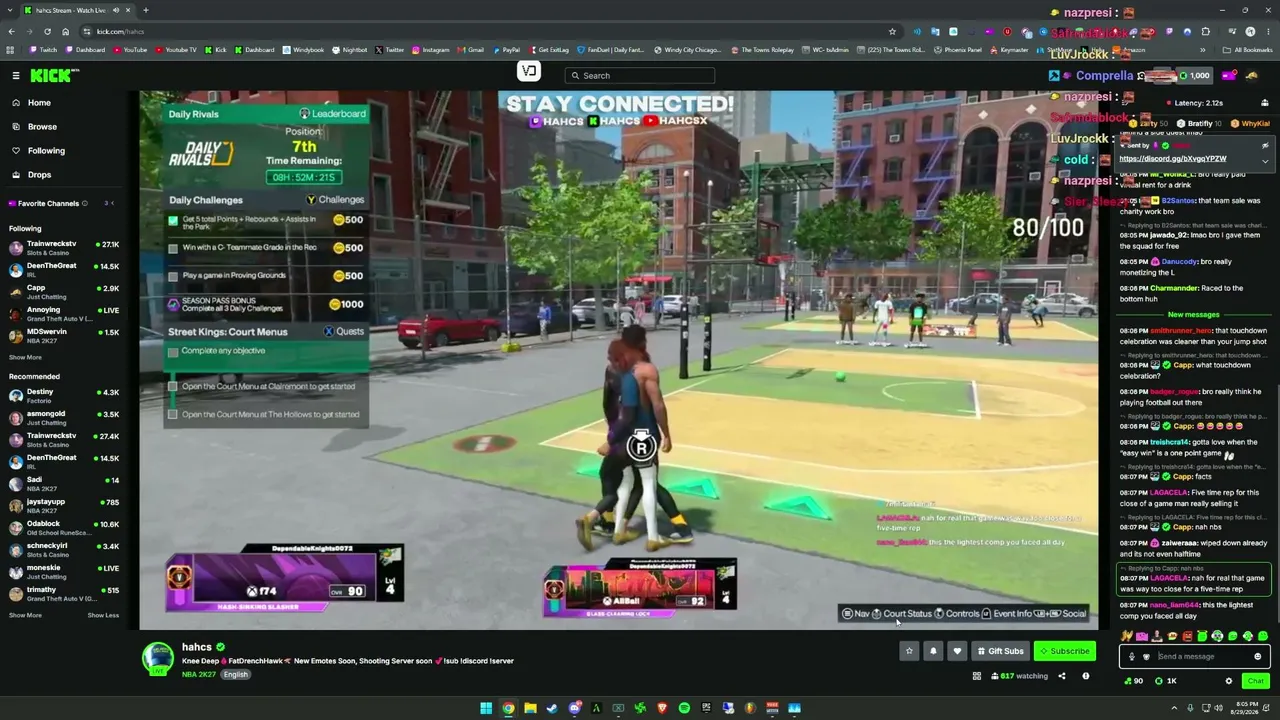The image size is (1280, 720).
Task: Favorite the hahcs channel with star icon
Action: pyautogui.click(x=909, y=651)
